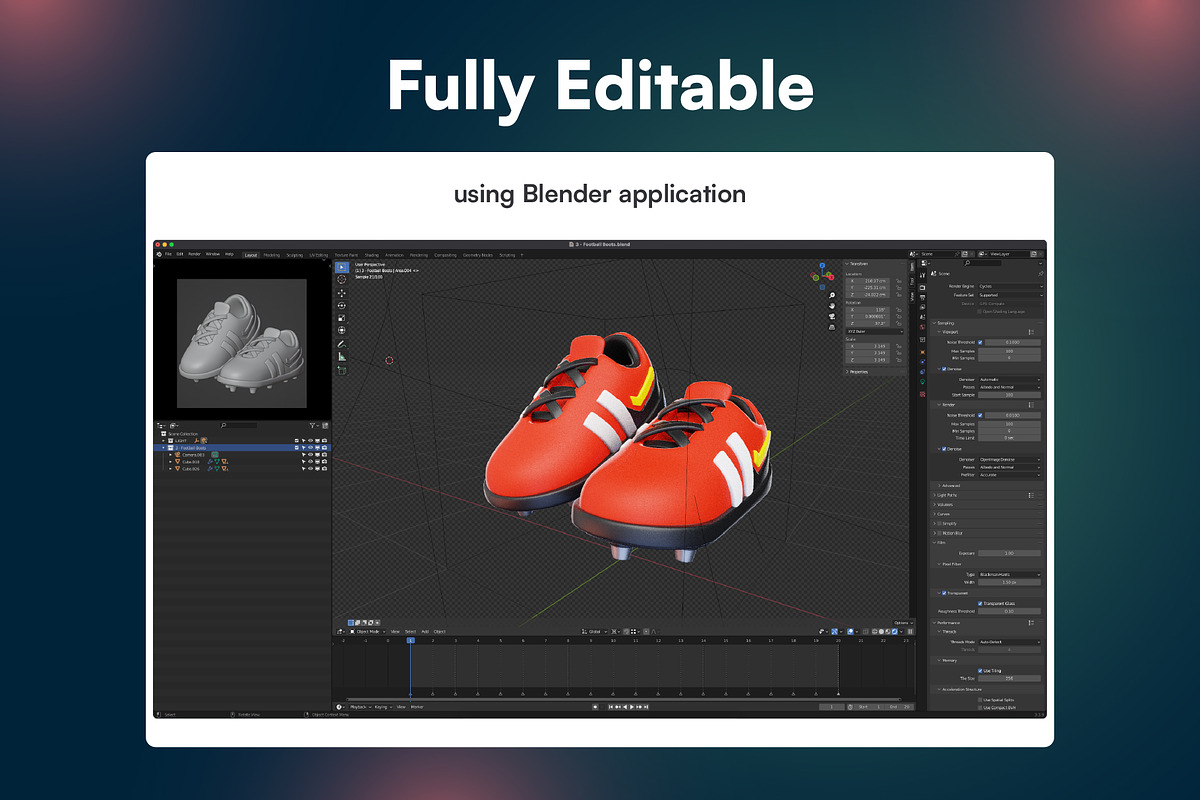
Task: Click the timeline play button
Action: click(x=631, y=707)
